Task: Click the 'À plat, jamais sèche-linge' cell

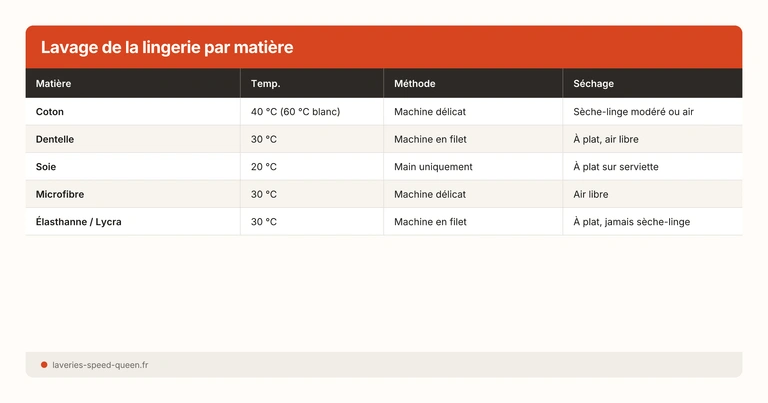Action: [x=631, y=221]
